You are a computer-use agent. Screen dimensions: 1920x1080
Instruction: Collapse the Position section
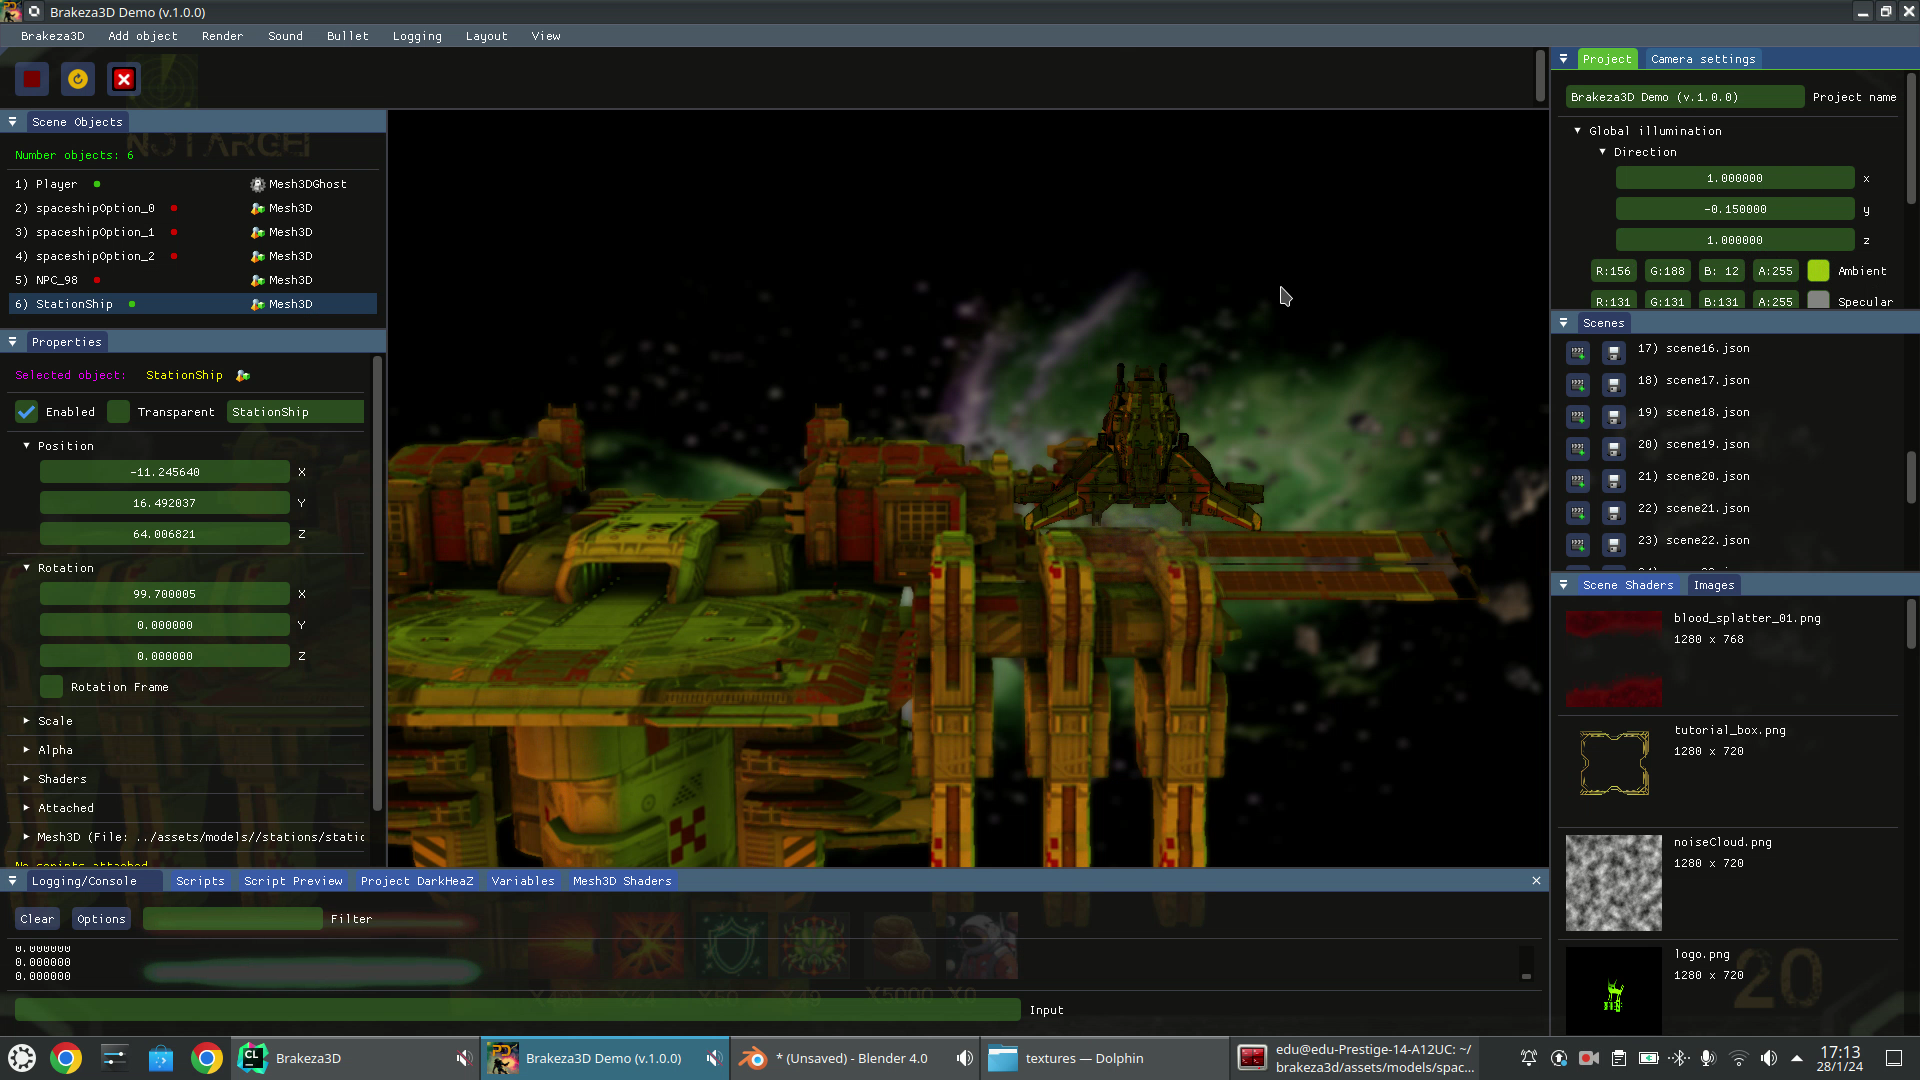click(x=27, y=446)
